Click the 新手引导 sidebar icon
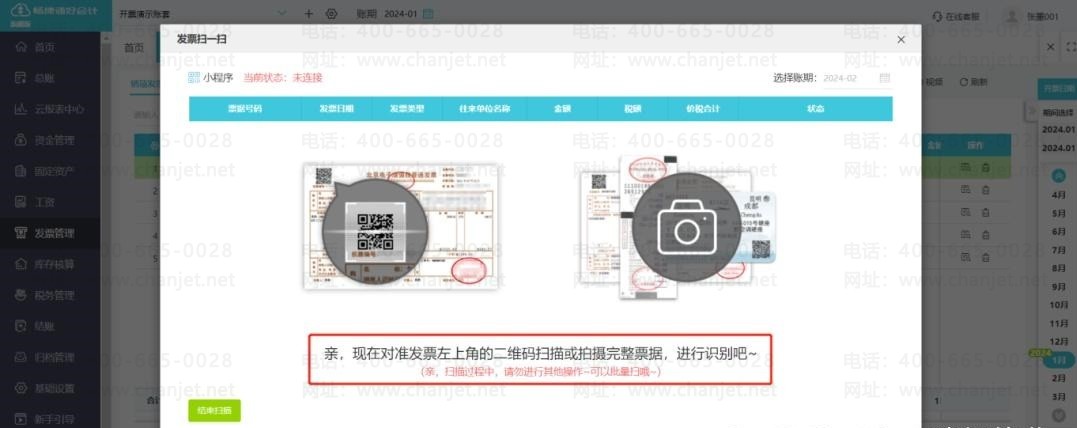The height and width of the screenshot is (428, 1077). click(x=21, y=418)
